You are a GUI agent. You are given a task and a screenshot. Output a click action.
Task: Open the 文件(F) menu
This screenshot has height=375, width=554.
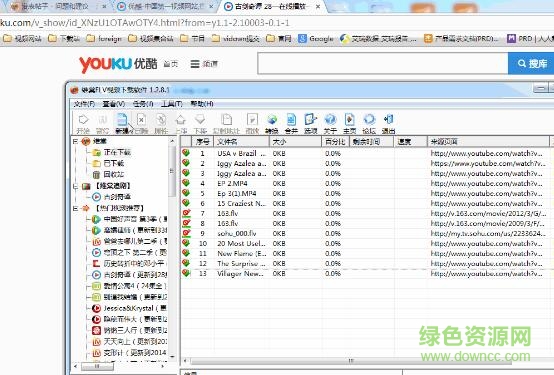(84, 104)
